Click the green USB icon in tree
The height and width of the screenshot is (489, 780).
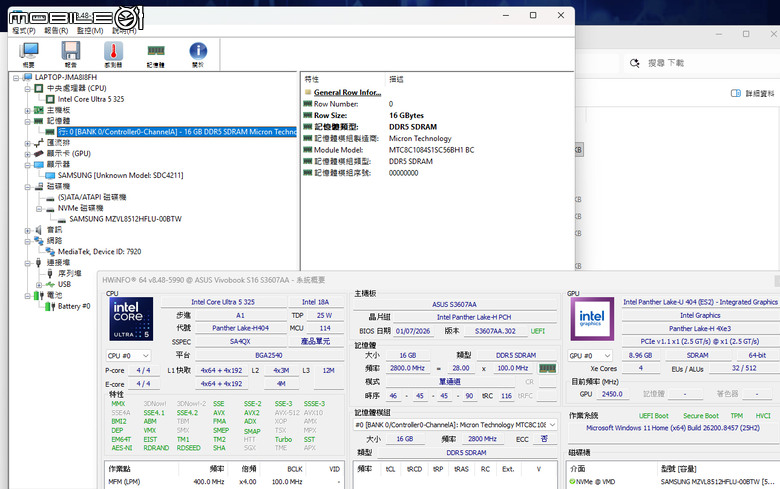[50, 285]
